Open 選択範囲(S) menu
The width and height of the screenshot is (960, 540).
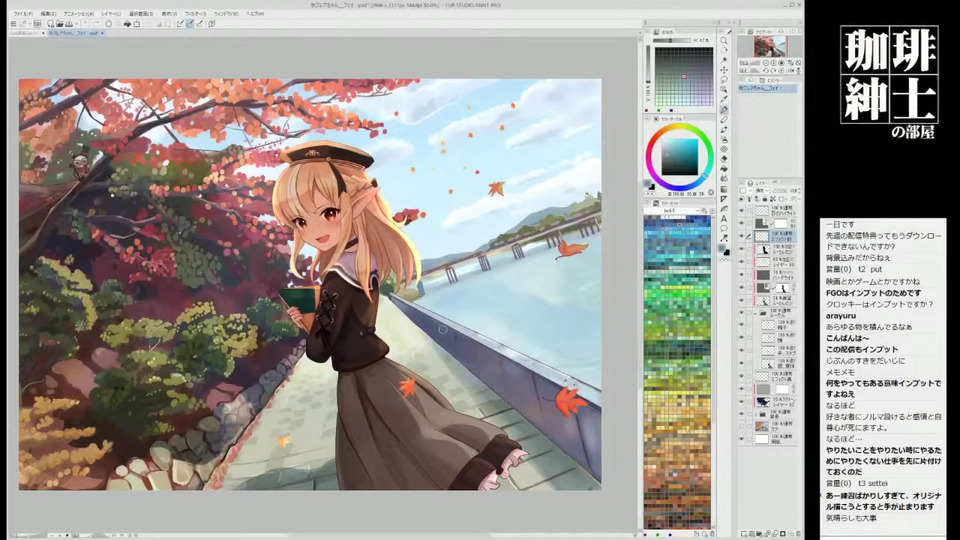141,13
